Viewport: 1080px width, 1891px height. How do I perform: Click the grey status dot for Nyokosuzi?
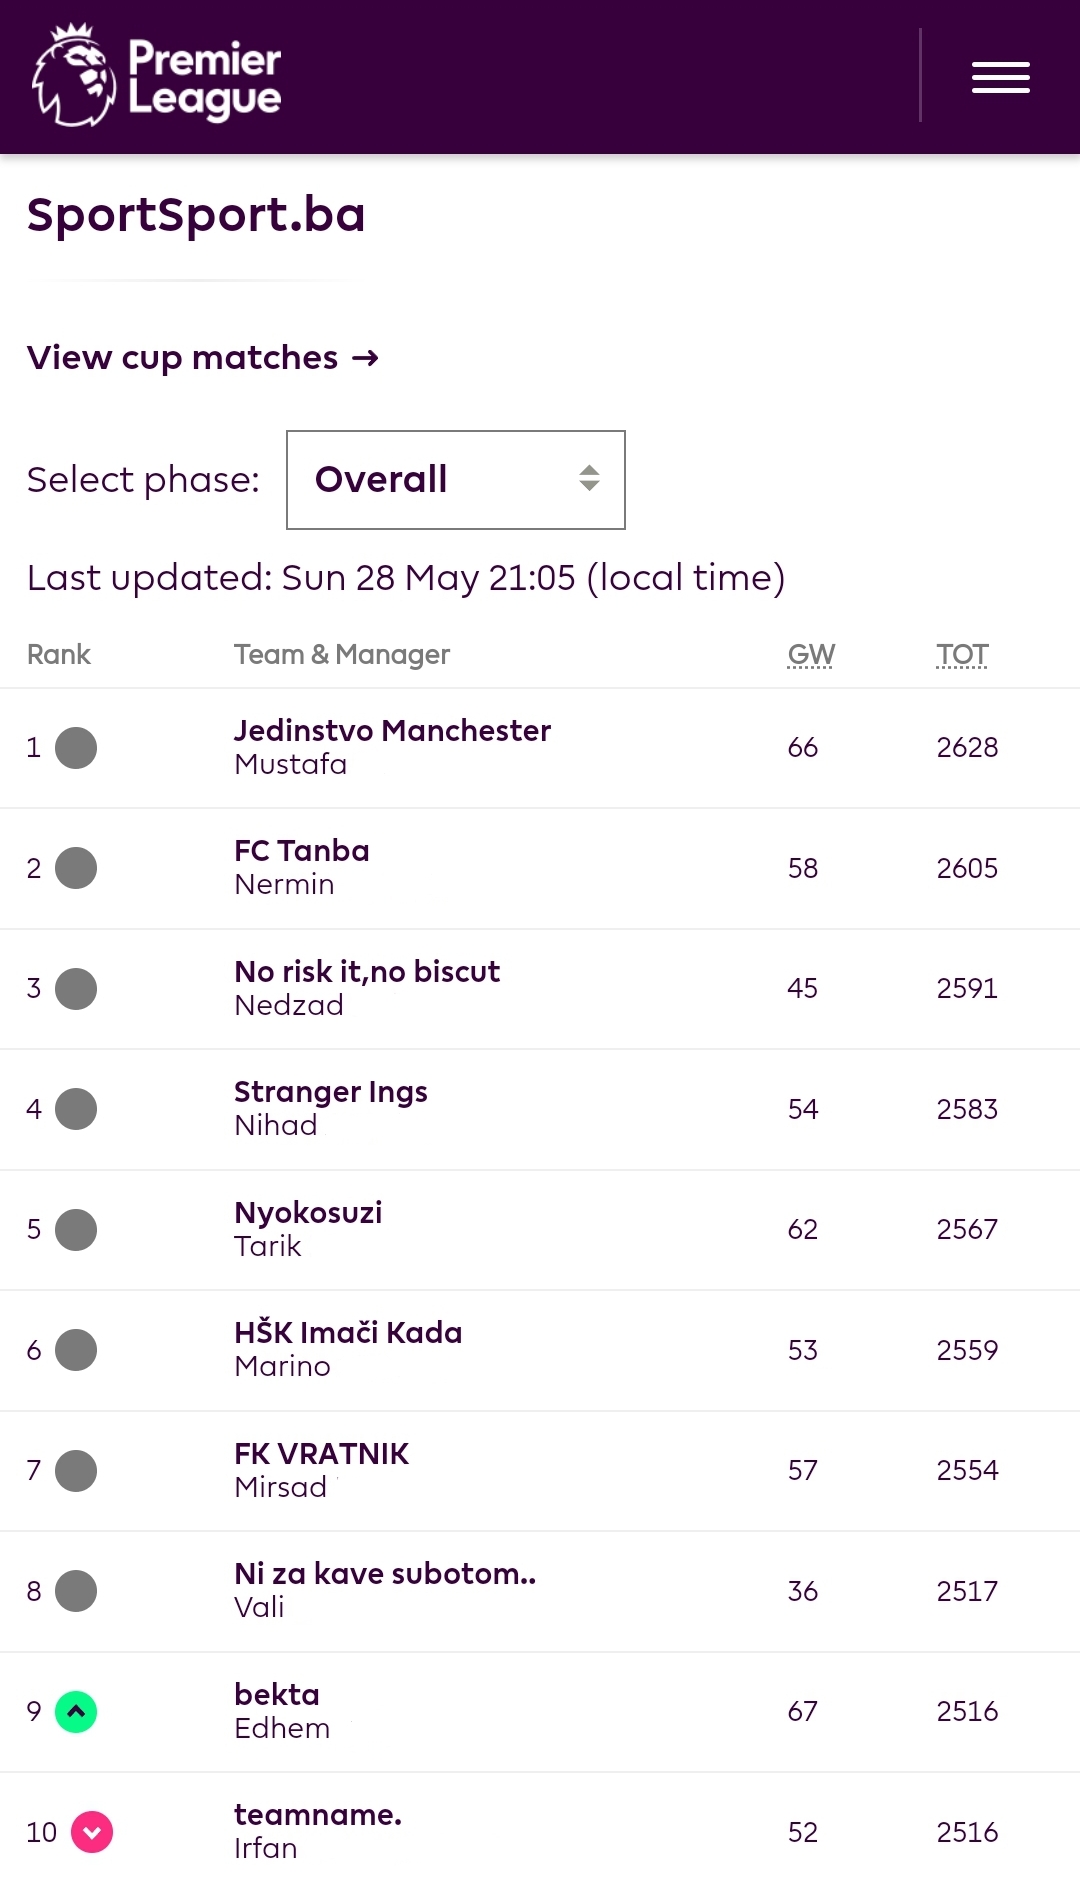[76, 1229]
